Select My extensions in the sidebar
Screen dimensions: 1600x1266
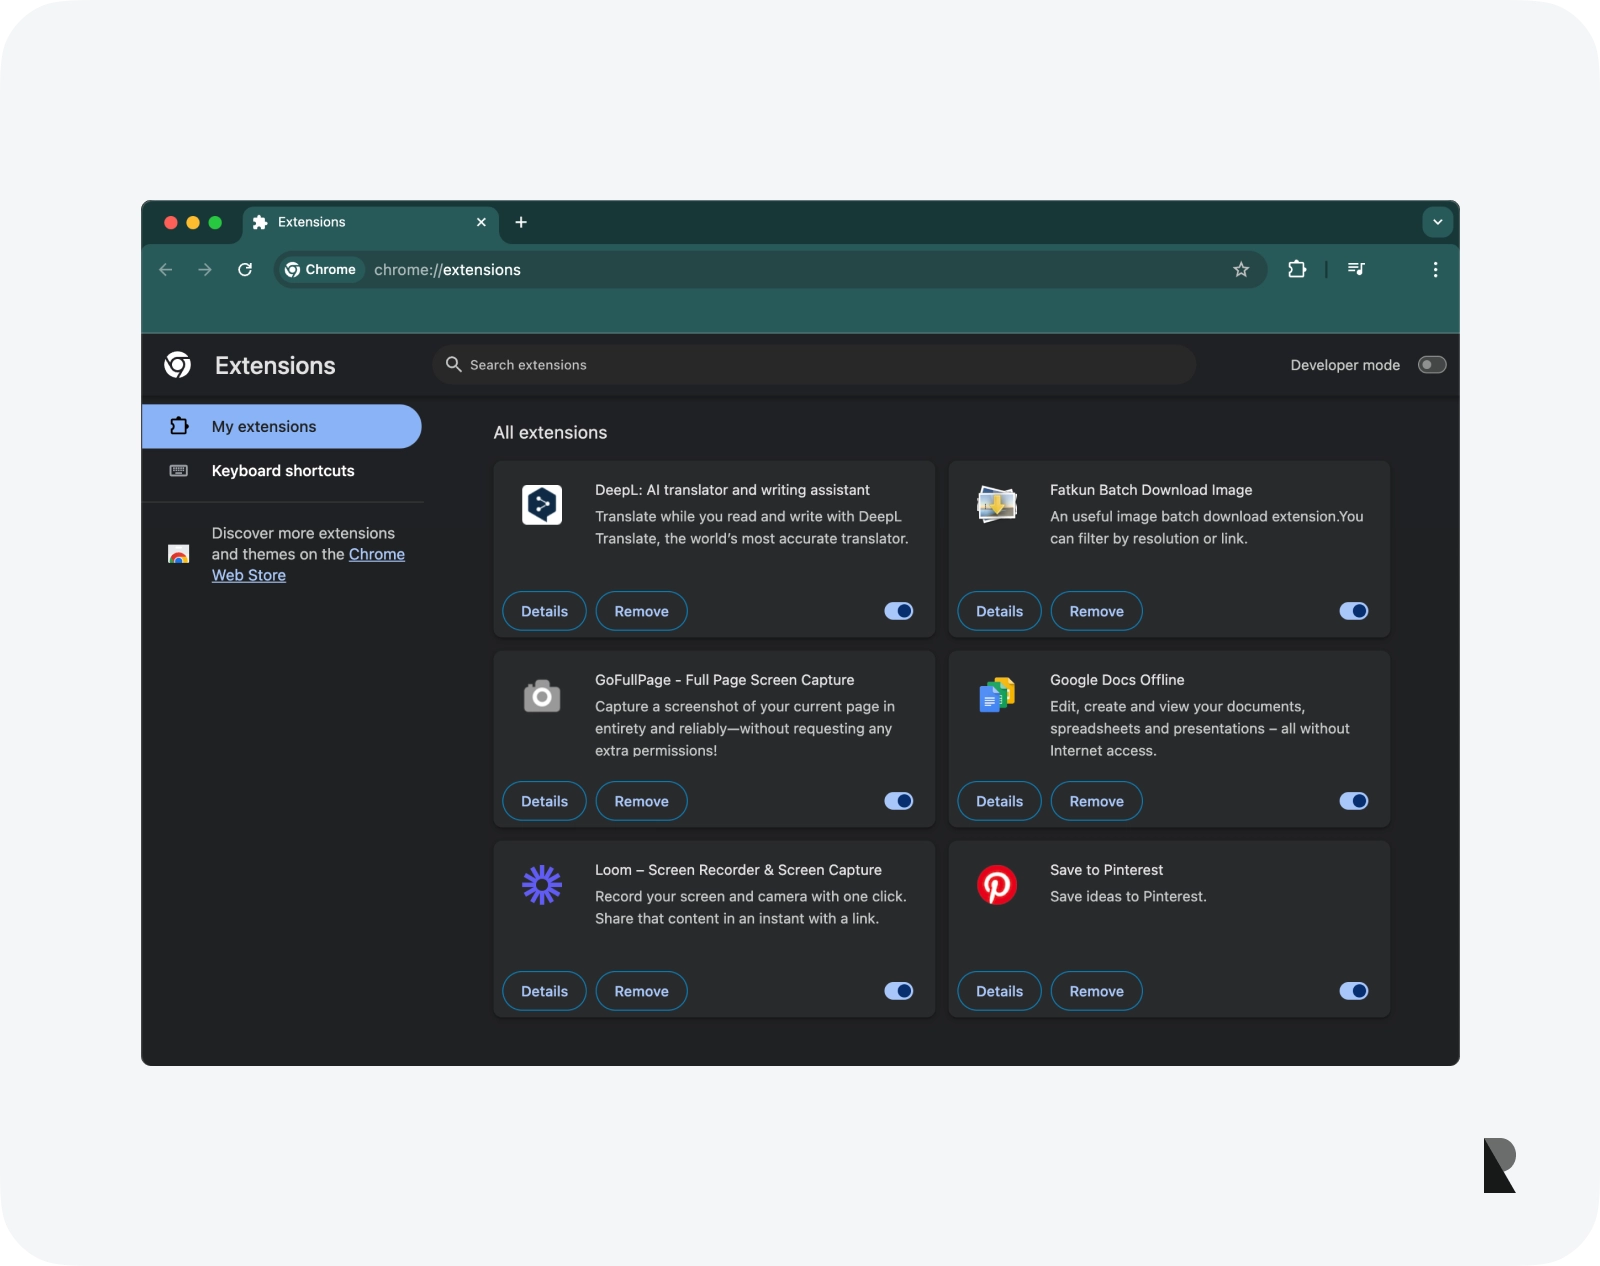pyautogui.click(x=281, y=426)
